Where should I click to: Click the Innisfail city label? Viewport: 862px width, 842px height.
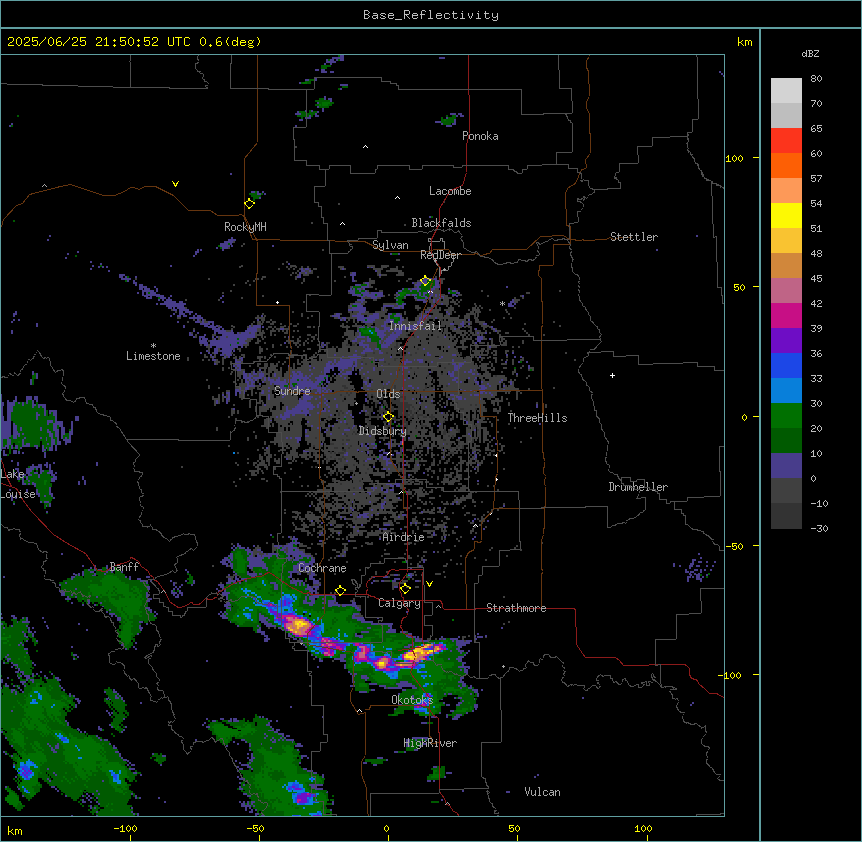415,326
